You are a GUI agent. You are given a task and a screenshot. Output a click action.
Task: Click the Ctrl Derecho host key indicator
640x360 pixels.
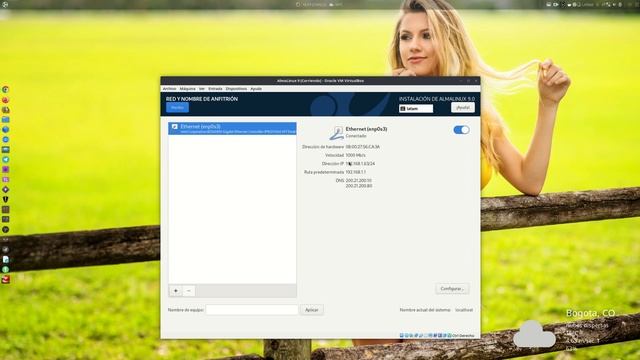(x=463, y=336)
